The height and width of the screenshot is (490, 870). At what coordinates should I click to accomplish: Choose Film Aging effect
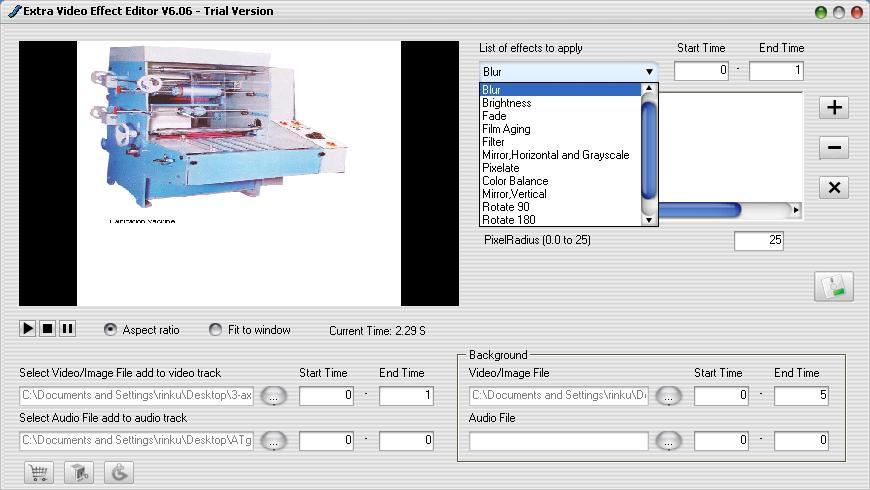point(560,129)
